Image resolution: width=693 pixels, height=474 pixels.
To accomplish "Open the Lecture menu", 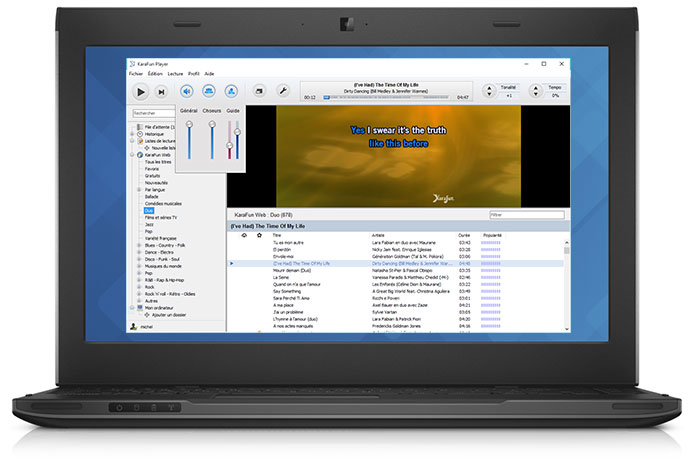I will (175, 74).
